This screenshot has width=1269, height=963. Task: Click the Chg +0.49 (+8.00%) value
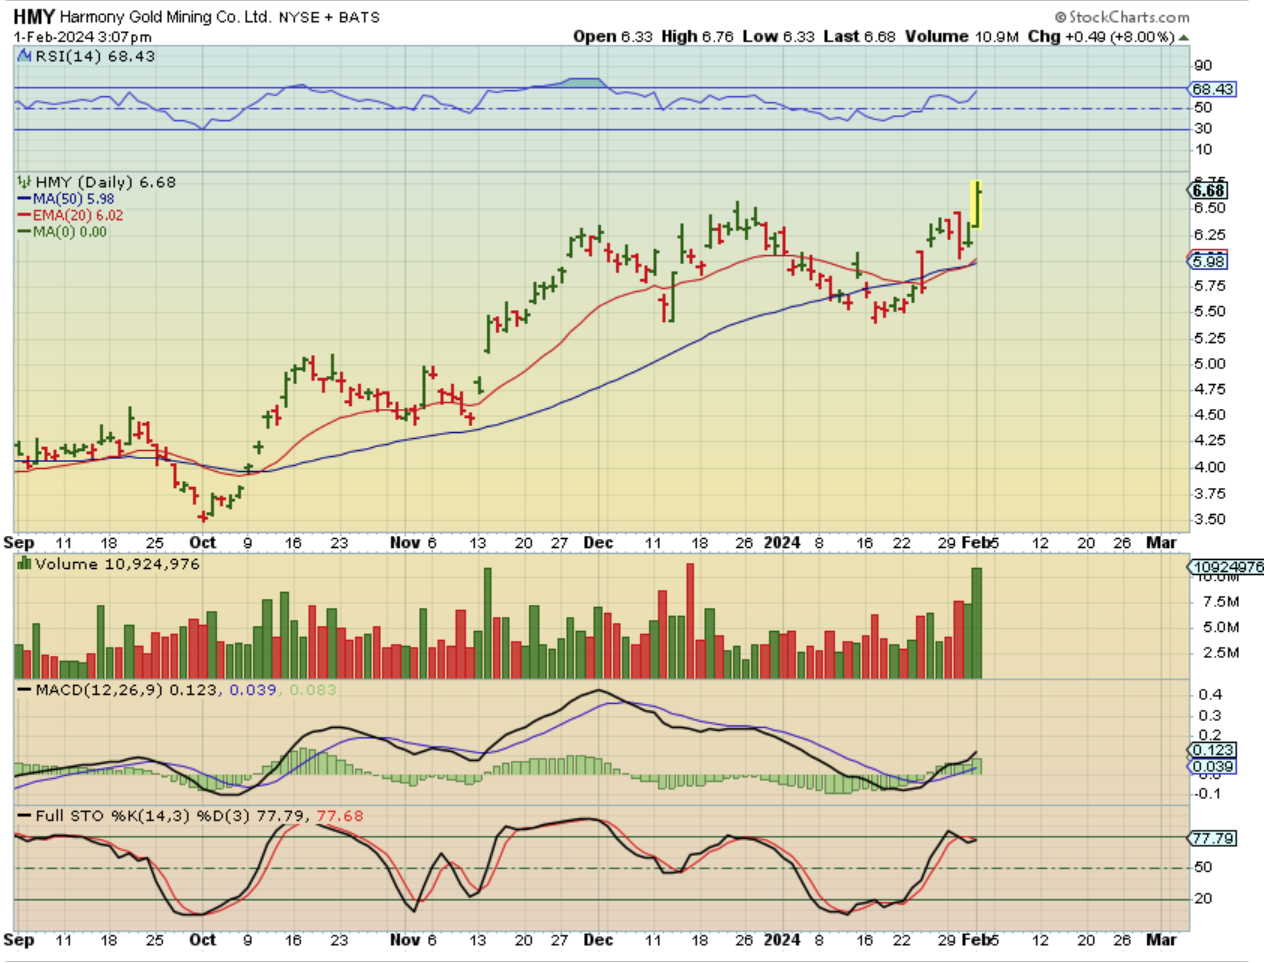(x=1101, y=36)
